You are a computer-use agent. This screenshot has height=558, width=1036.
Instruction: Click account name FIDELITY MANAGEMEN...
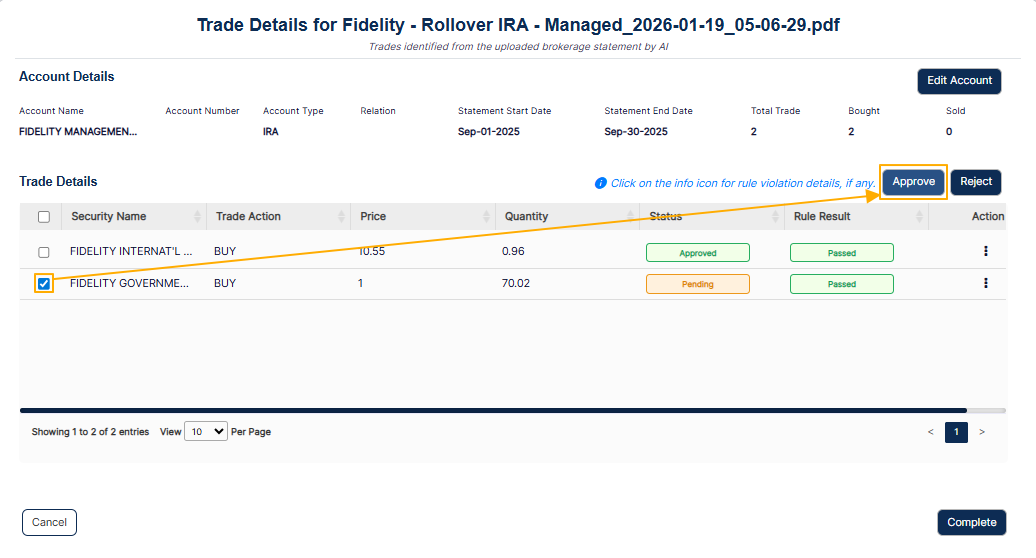pyautogui.click(x=78, y=131)
